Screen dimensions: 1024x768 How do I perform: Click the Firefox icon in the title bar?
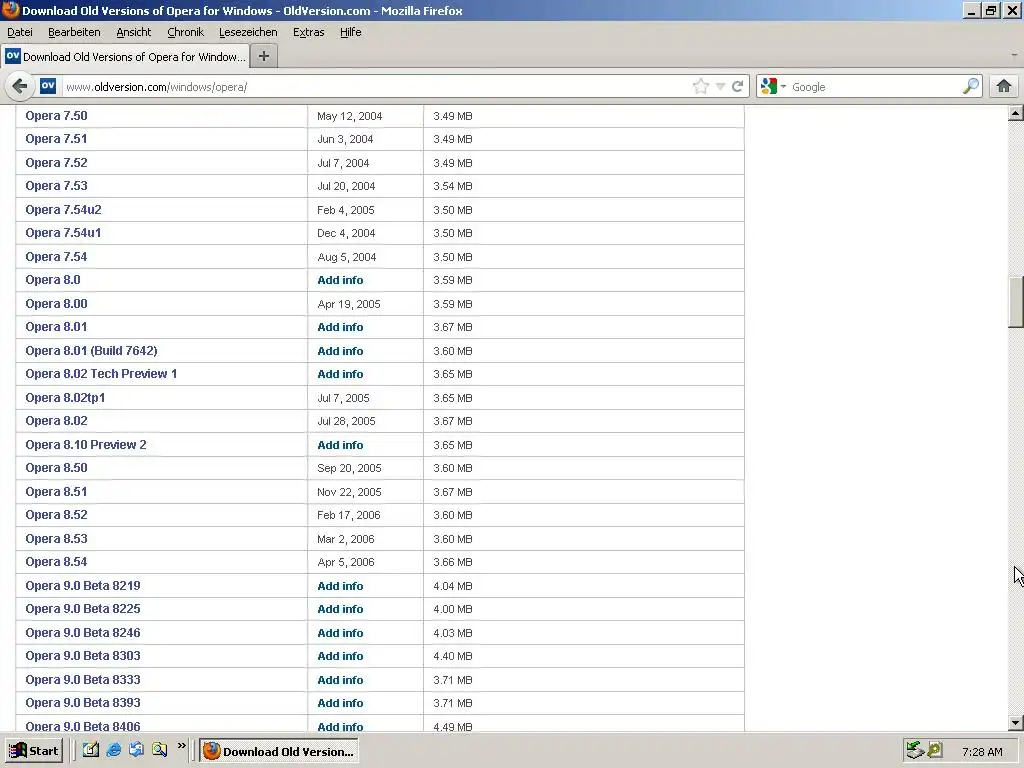coord(10,10)
